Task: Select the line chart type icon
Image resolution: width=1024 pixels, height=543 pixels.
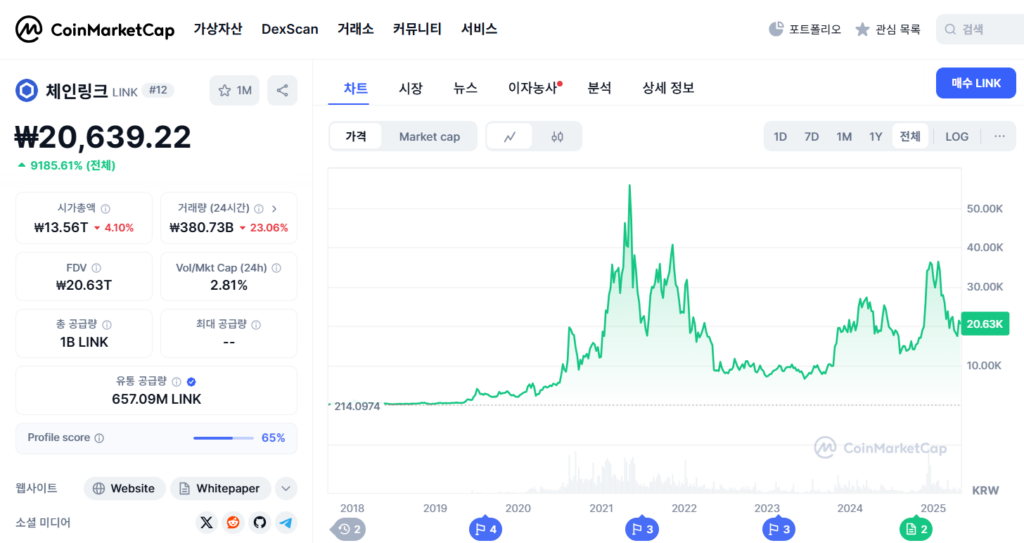Action: 509,137
